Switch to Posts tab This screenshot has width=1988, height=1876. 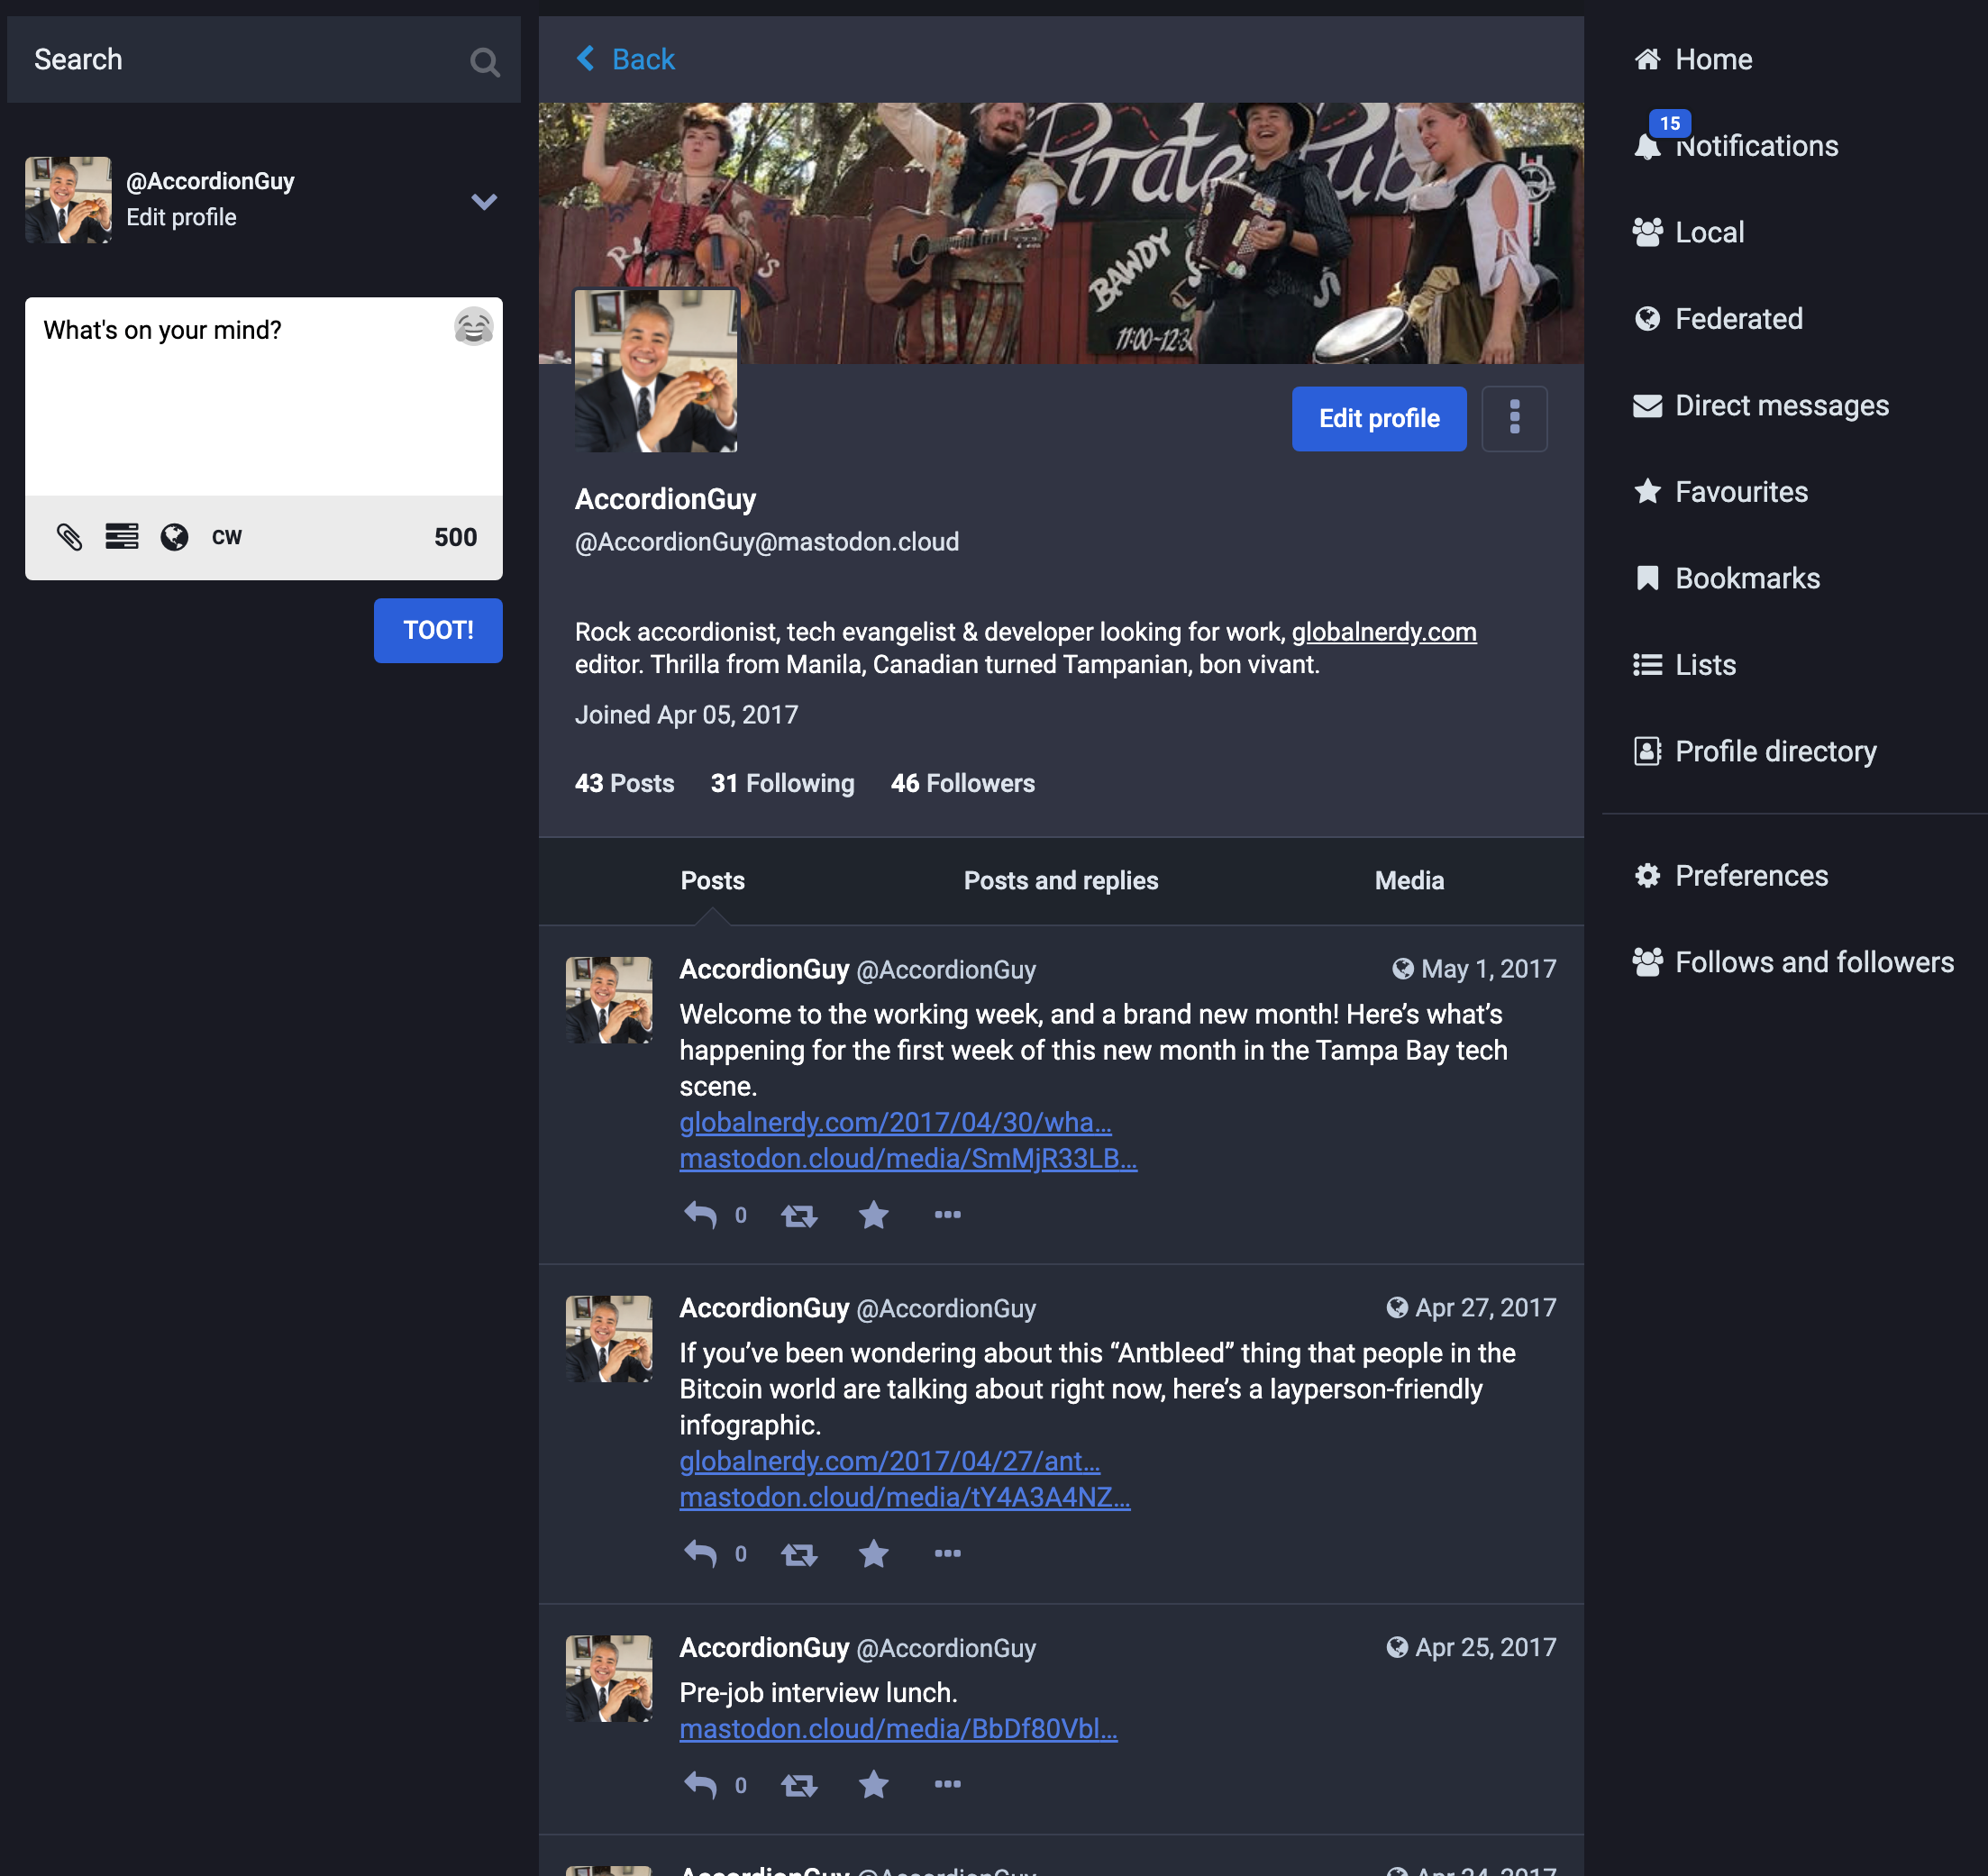click(713, 880)
